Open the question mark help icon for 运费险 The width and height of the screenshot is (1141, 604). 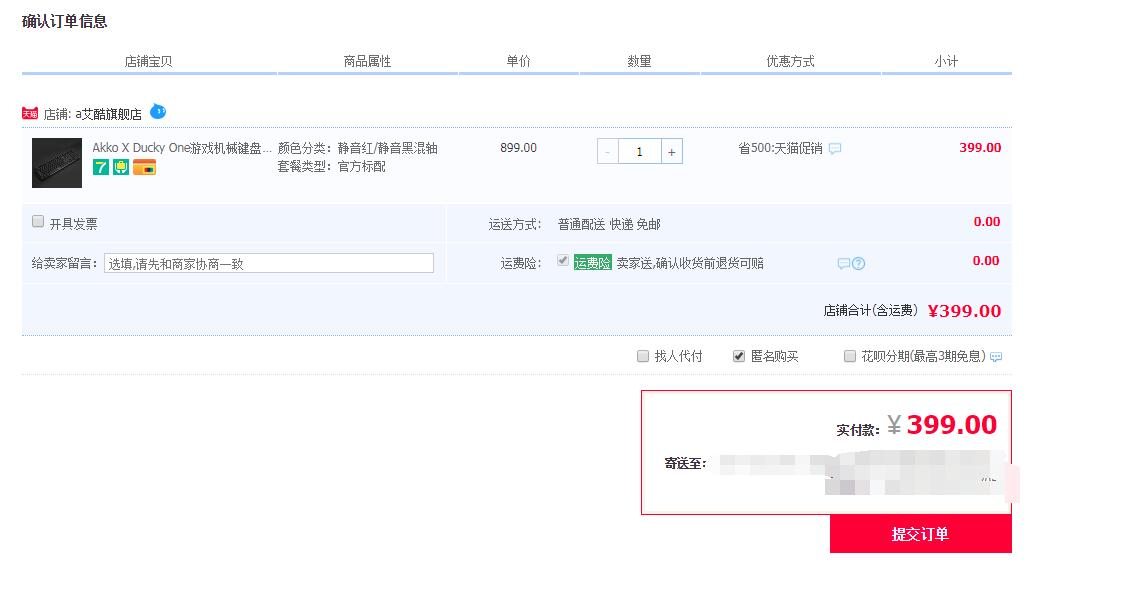point(859,263)
